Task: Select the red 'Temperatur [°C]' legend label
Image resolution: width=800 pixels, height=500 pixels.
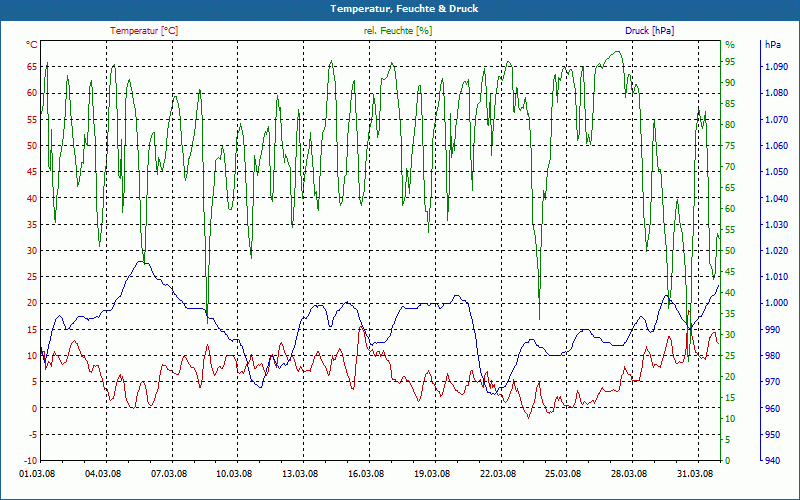Action: [144, 31]
